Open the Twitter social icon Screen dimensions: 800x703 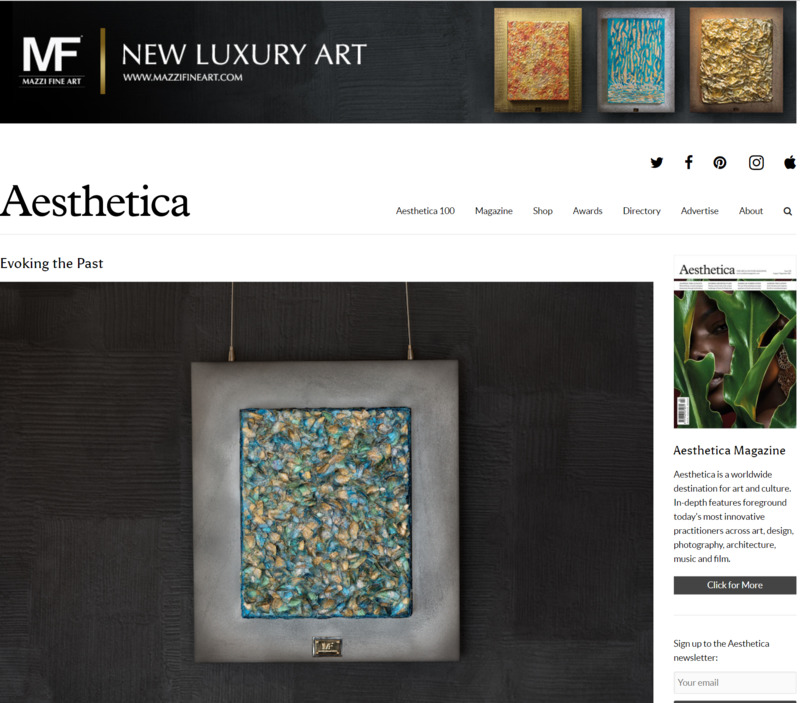[x=657, y=163]
